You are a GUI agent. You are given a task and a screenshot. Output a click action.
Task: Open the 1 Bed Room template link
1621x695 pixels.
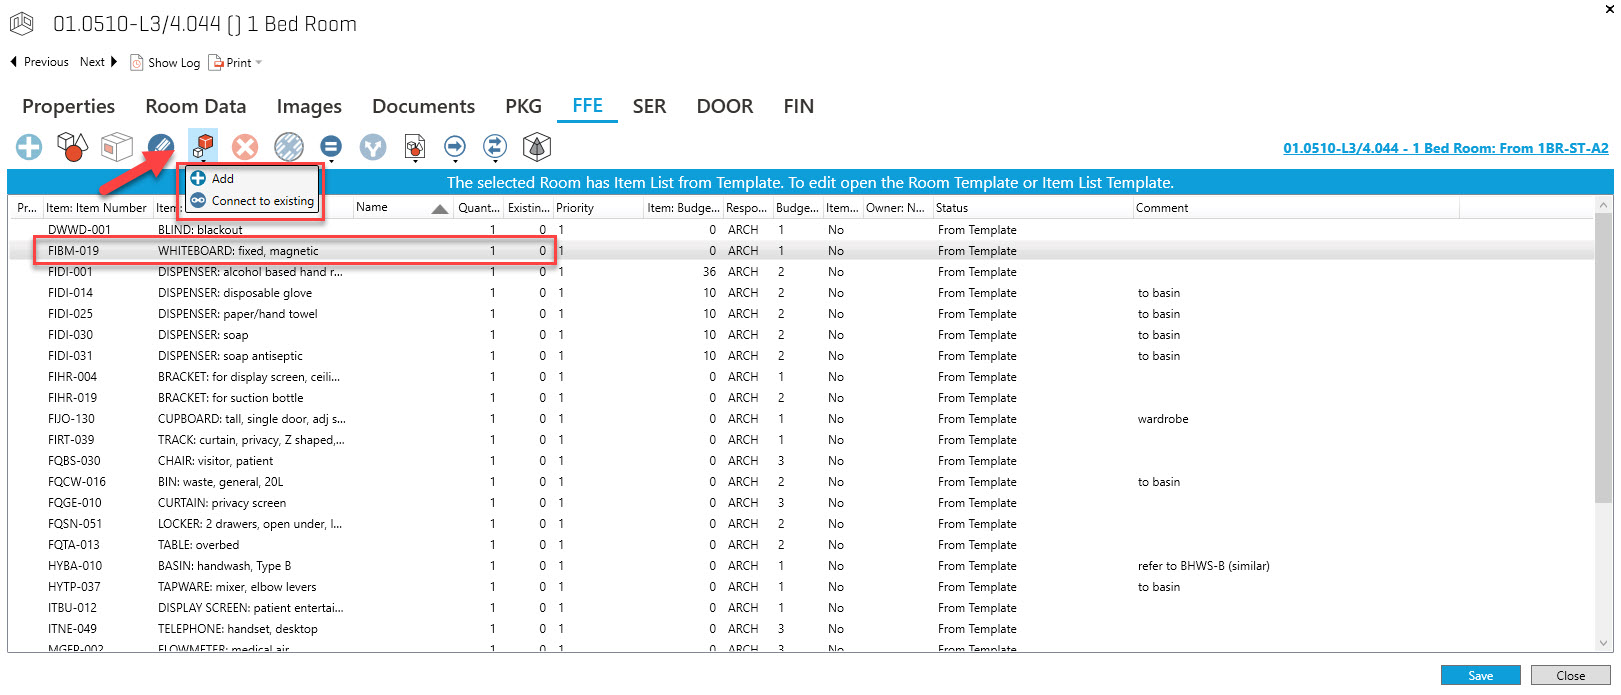(1445, 148)
